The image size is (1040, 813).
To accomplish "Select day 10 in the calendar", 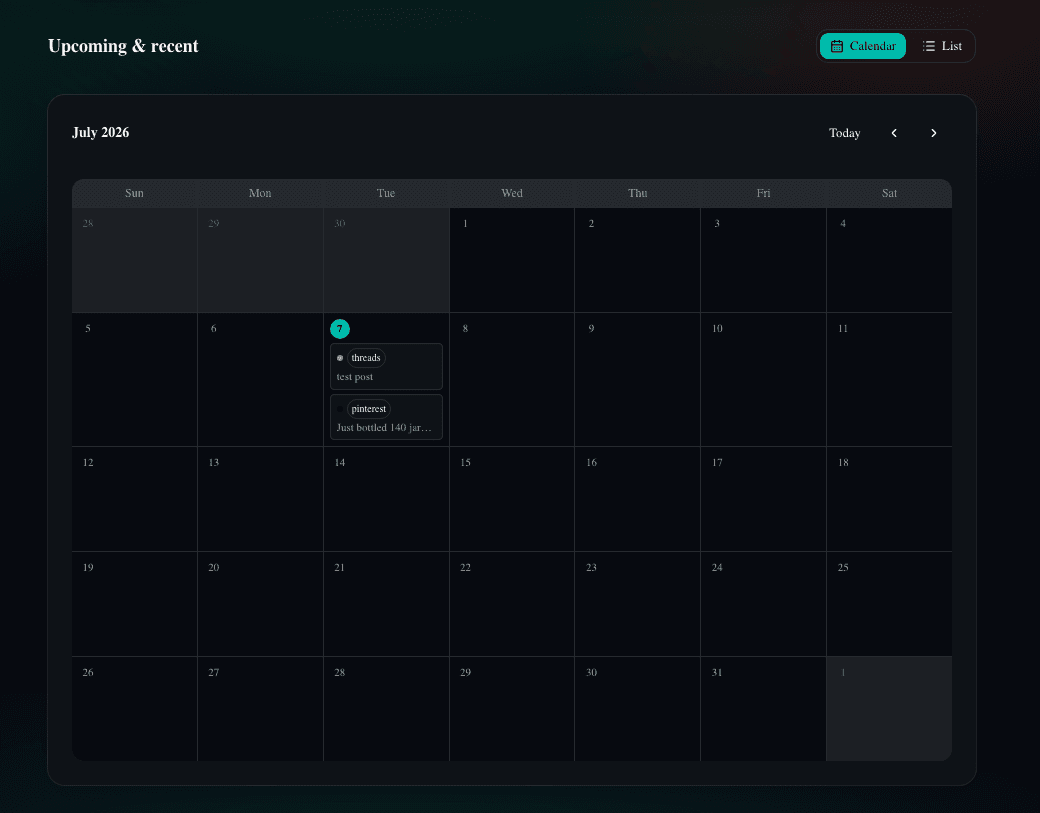I will 763,379.
